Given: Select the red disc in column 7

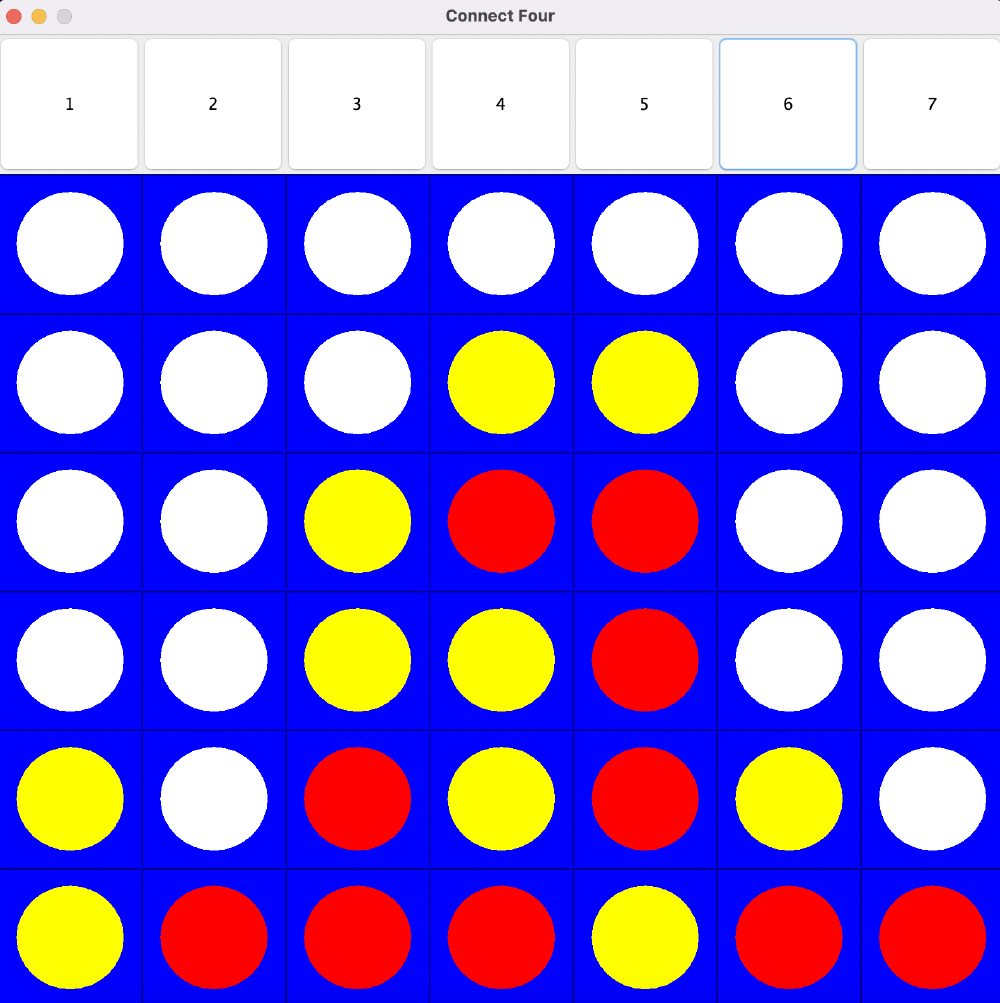Looking at the screenshot, I should coord(932,937).
